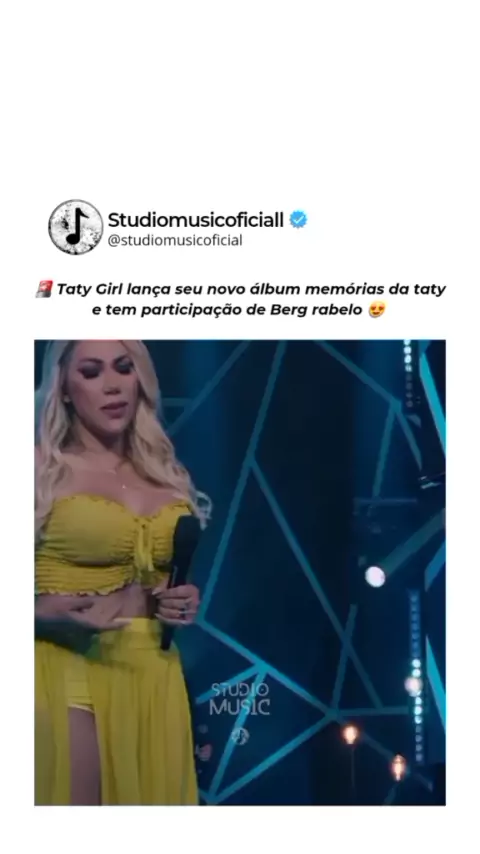Tap the Studio Music watermark text
Screen dimensions: 480x854
coord(240,699)
